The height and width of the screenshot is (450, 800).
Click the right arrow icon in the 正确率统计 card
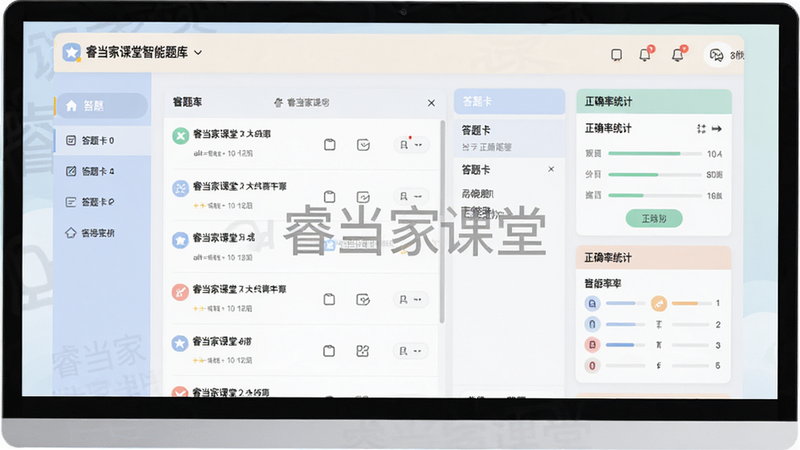[x=717, y=129]
